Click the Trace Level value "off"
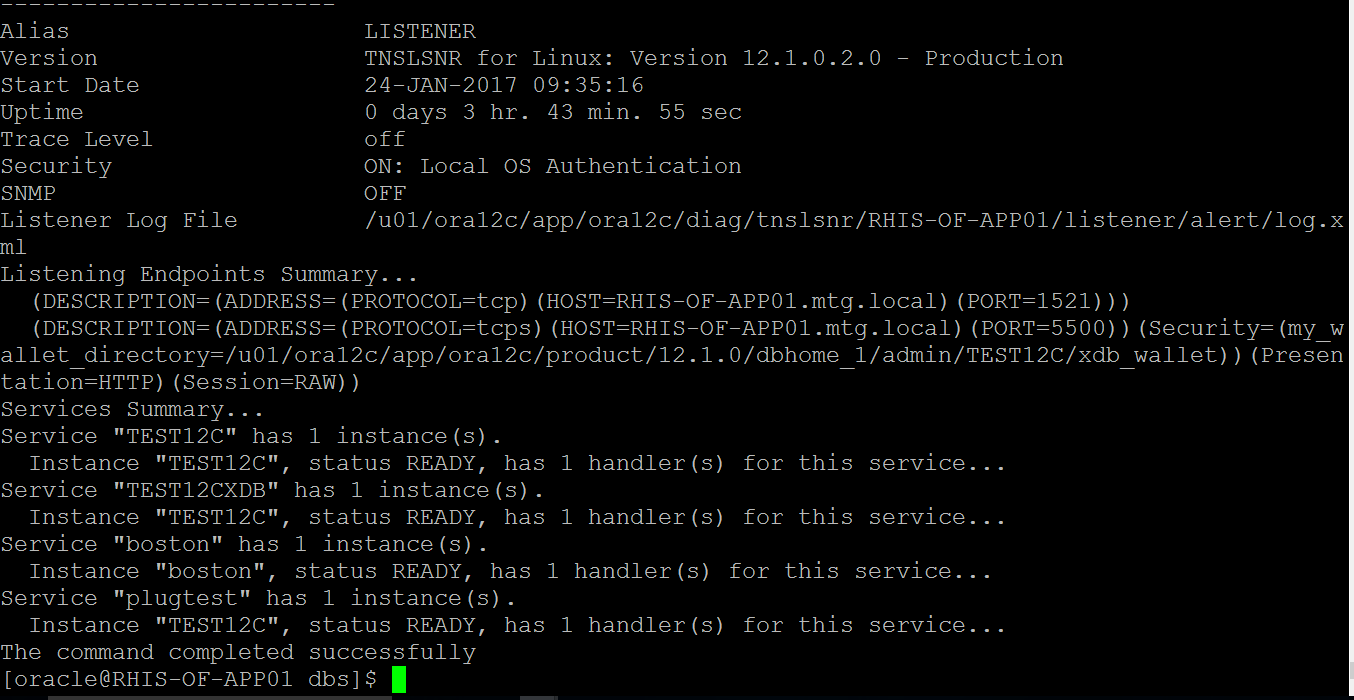The width and height of the screenshot is (1354, 700). tap(385, 140)
